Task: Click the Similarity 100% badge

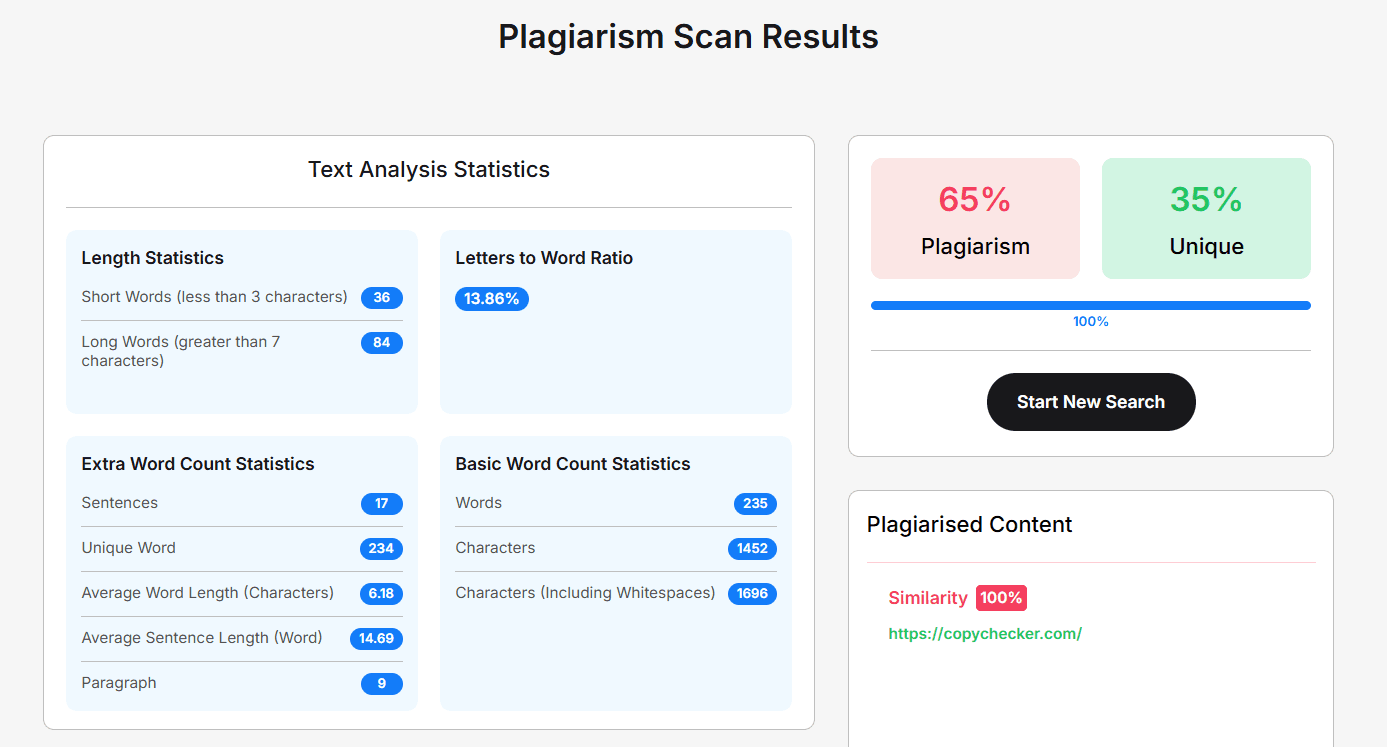Action: (x=1001, y=597)
